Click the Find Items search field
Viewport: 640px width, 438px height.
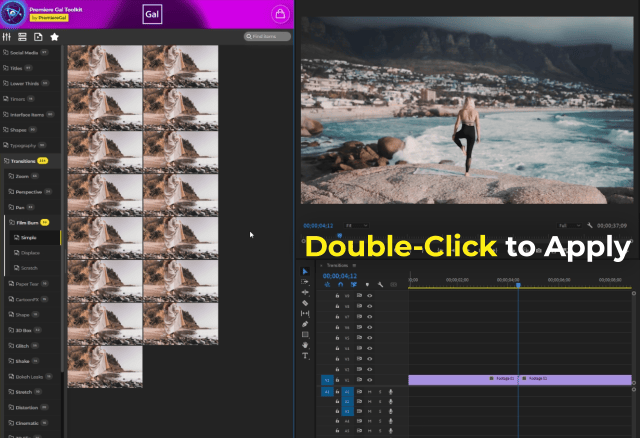coord(267,36)
